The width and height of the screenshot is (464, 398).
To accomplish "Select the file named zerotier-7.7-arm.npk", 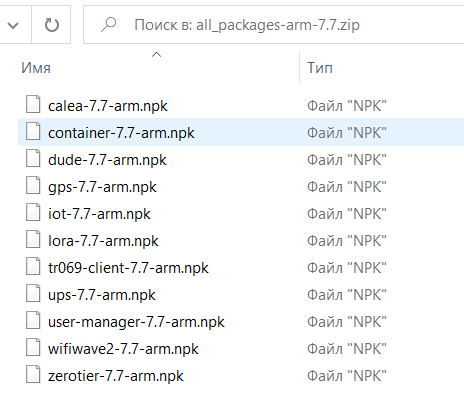I will pyautogui.click(x=116, y=376).
